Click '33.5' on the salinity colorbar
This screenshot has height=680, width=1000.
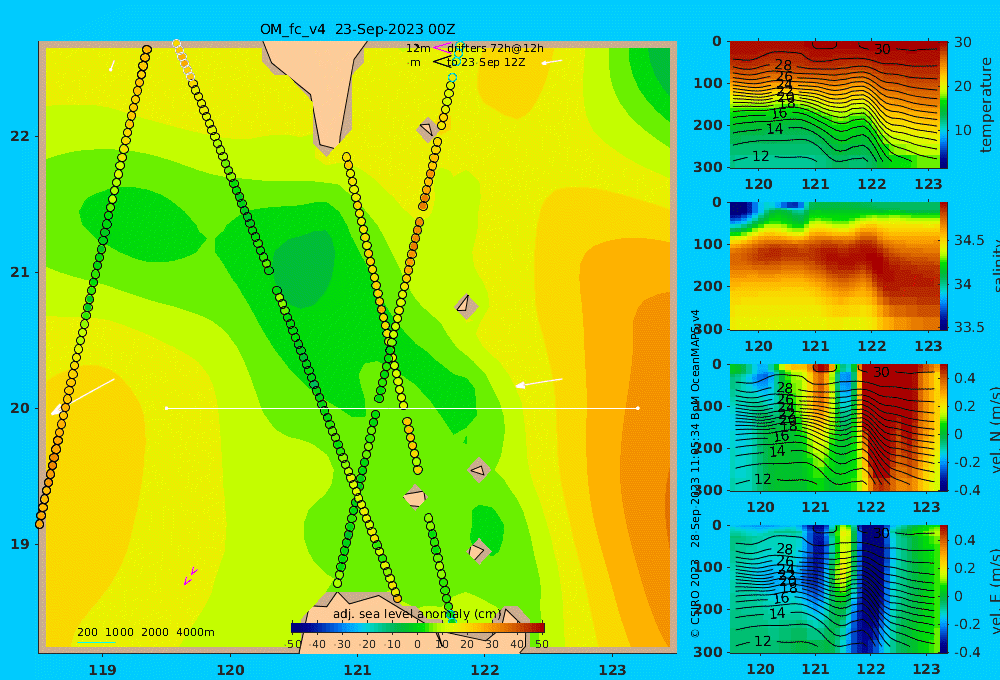969,327
